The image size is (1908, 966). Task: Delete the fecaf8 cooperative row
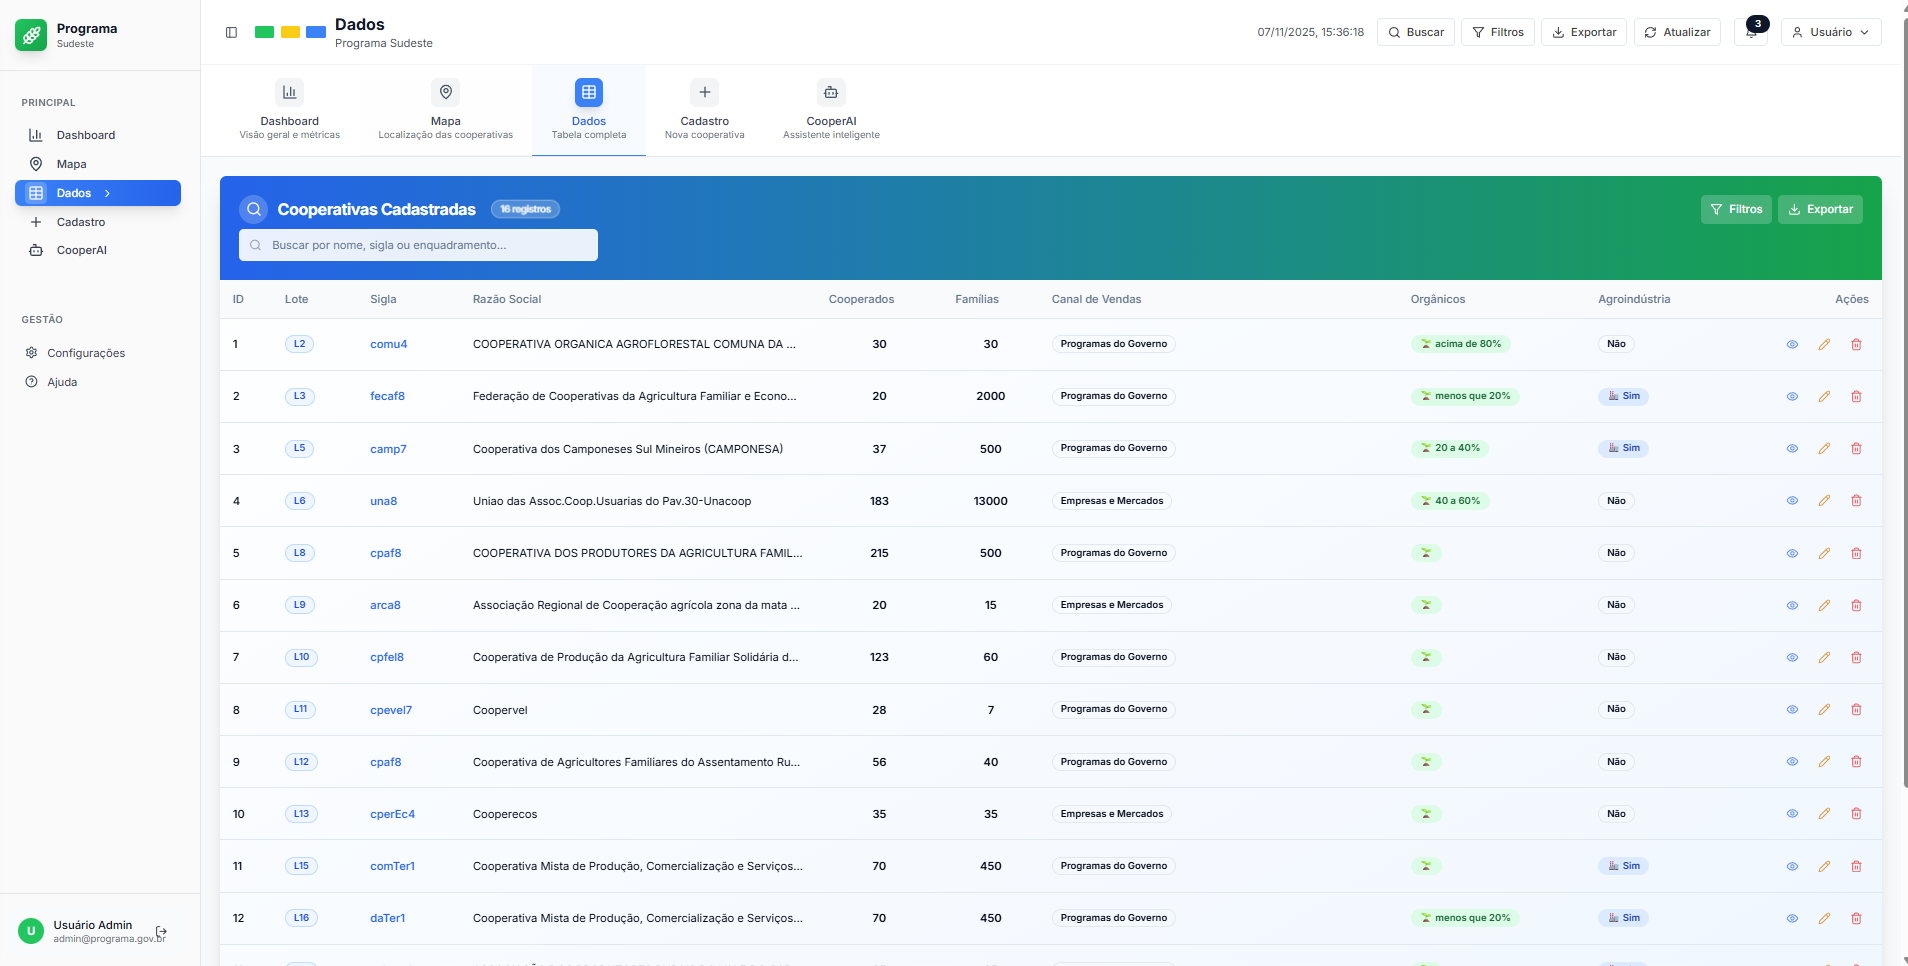(x=1856, y=397)
